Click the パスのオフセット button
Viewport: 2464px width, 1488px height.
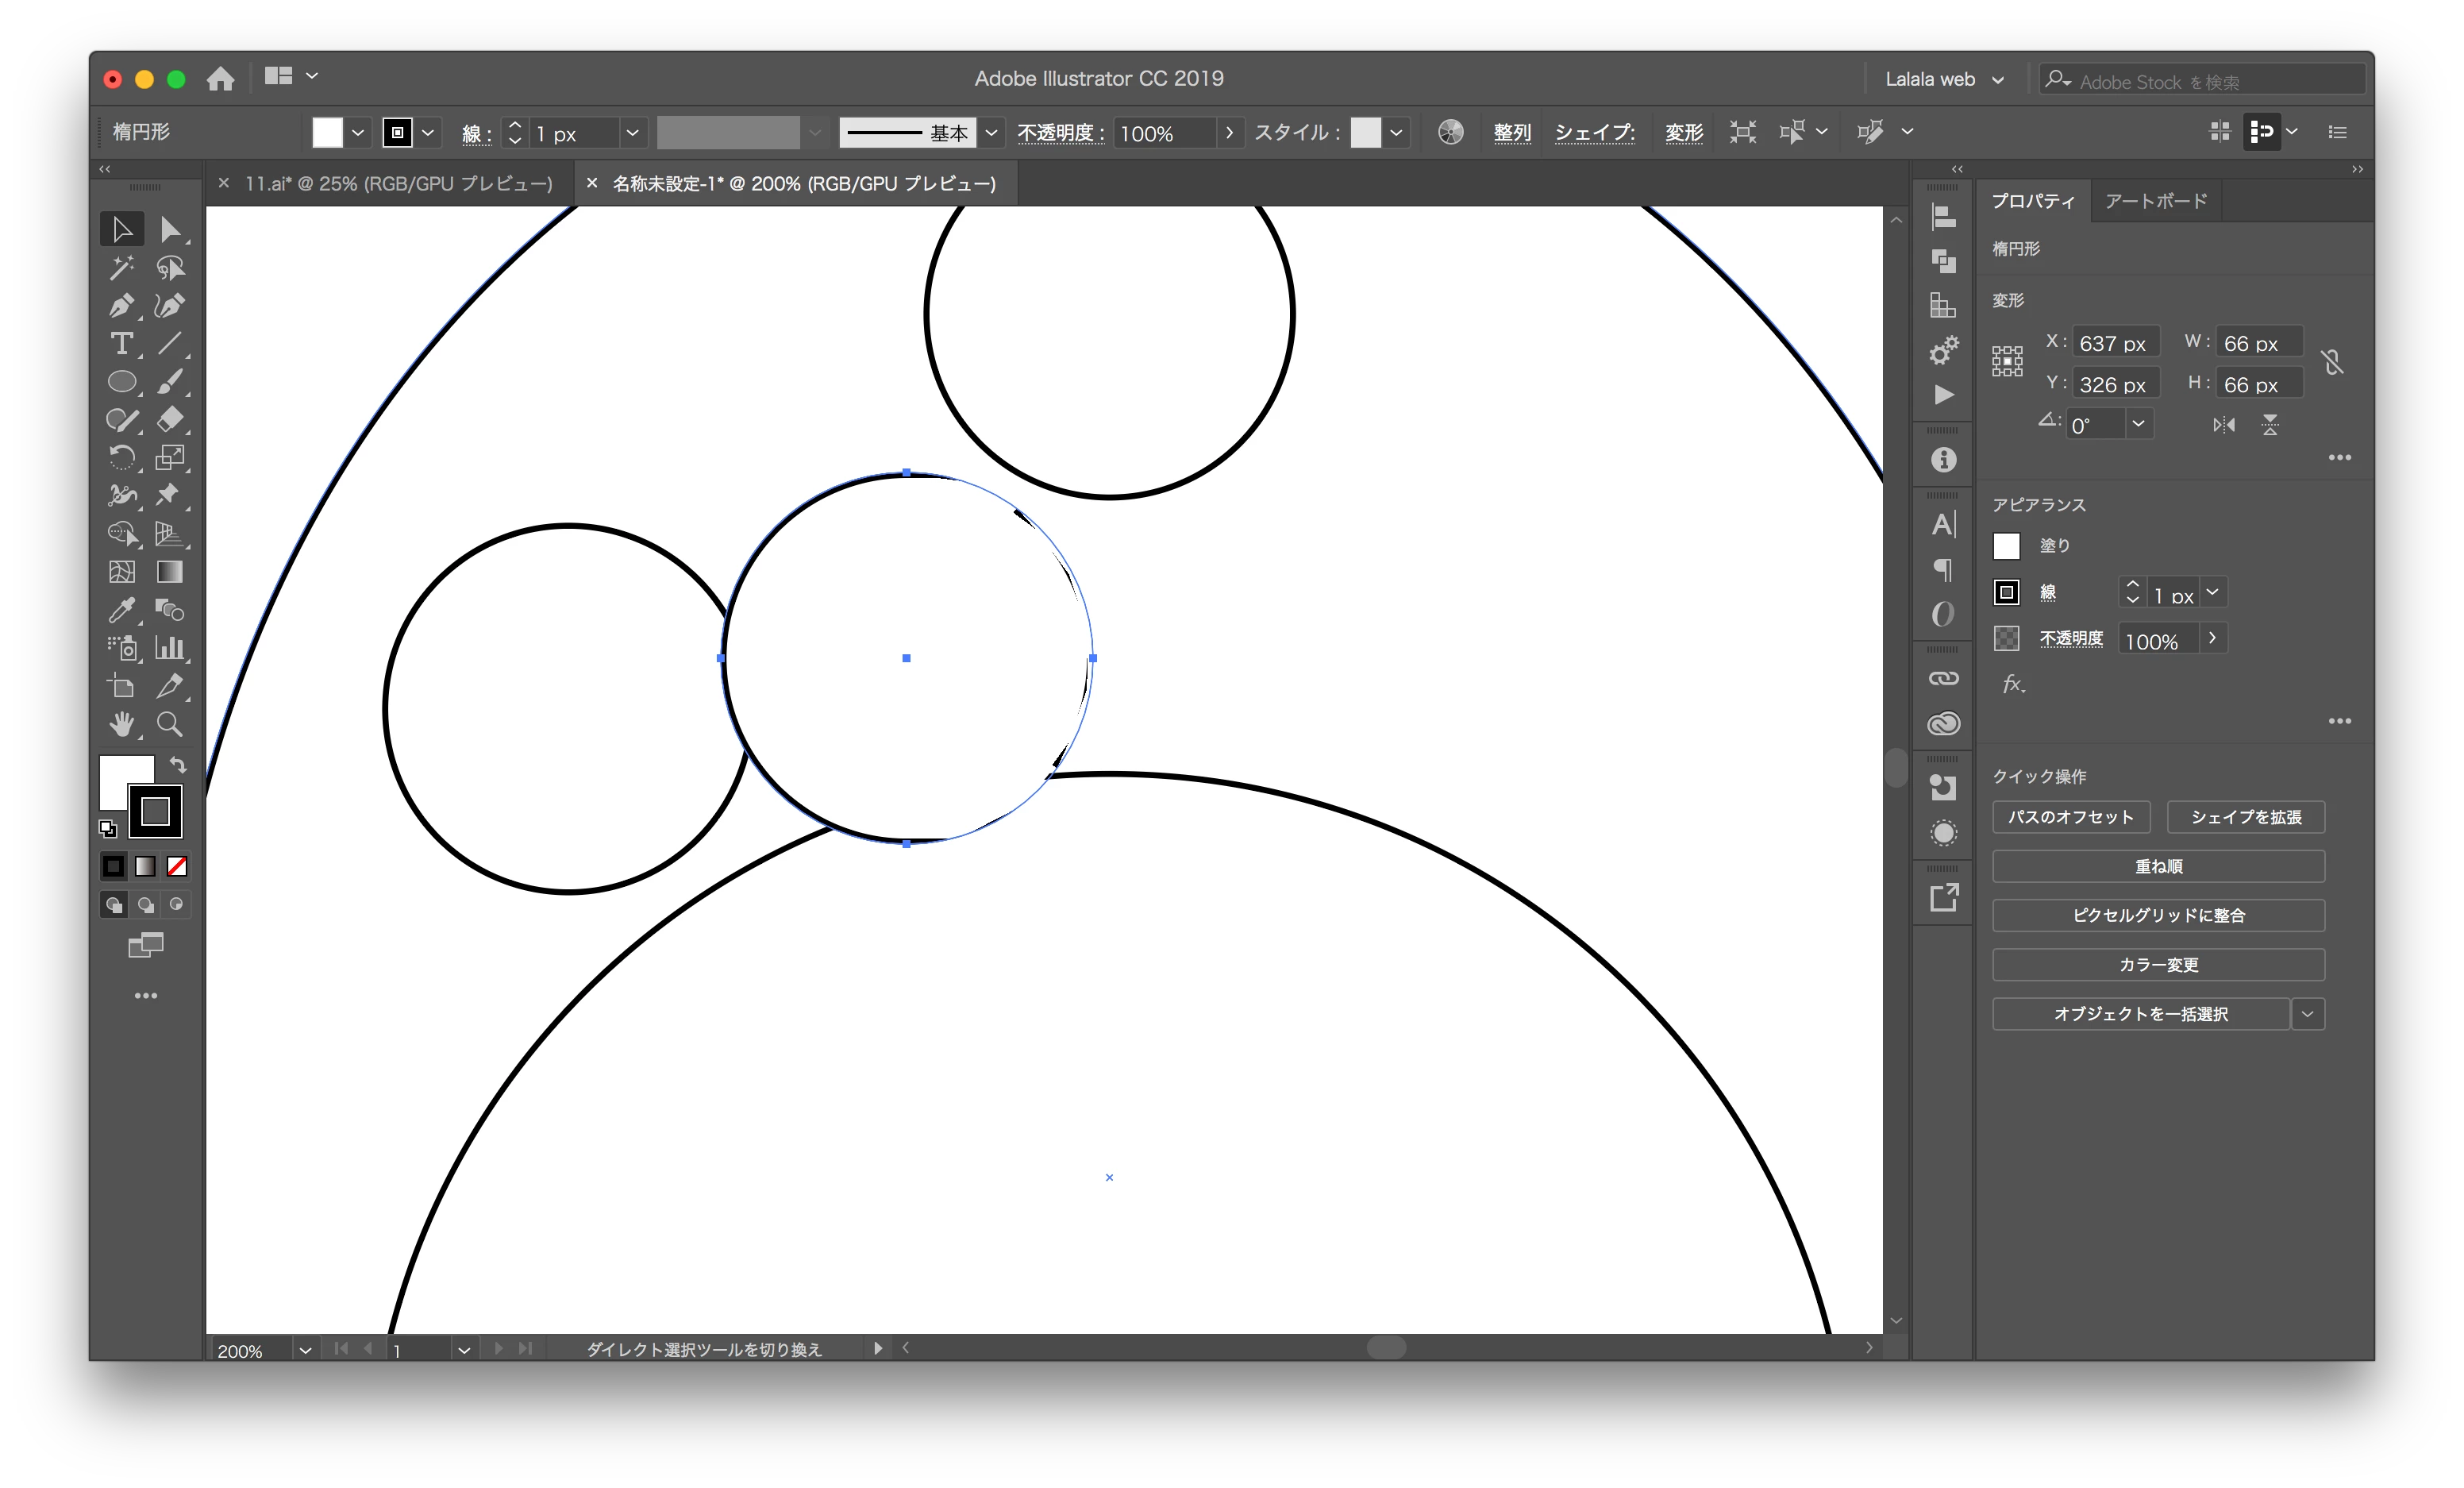point(2070,817)
